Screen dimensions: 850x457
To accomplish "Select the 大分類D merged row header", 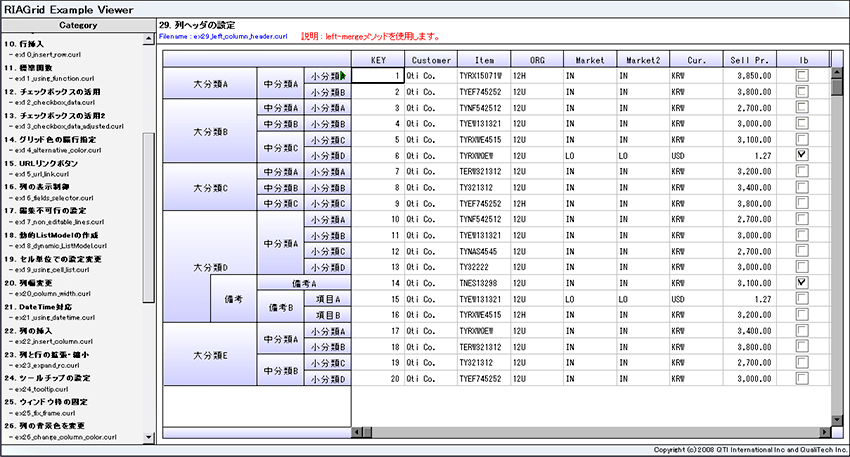I will click(210, 267).
